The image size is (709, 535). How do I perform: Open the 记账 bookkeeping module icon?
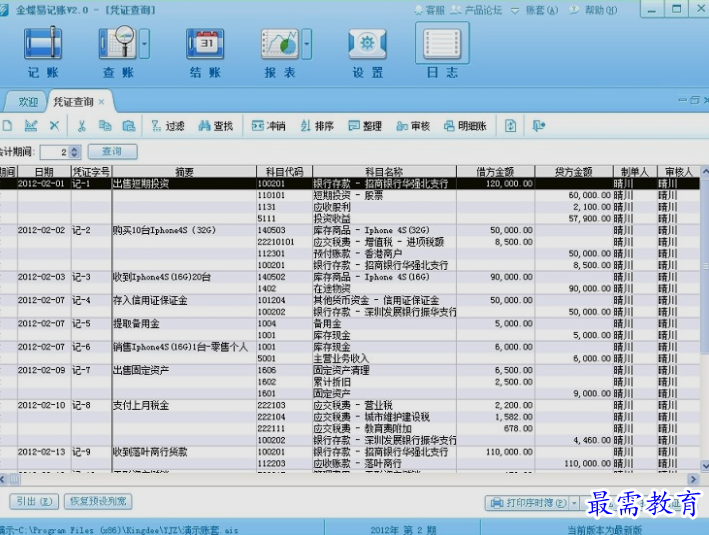pos(43,52)
